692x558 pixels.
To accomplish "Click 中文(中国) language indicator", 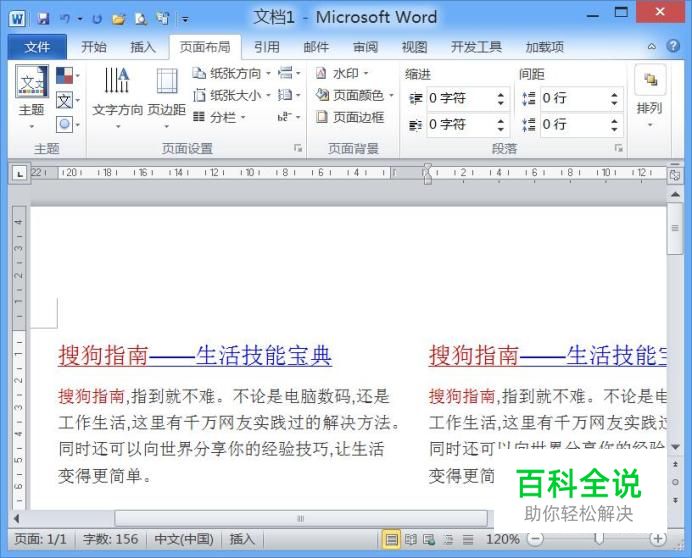I will pos(184,539).
